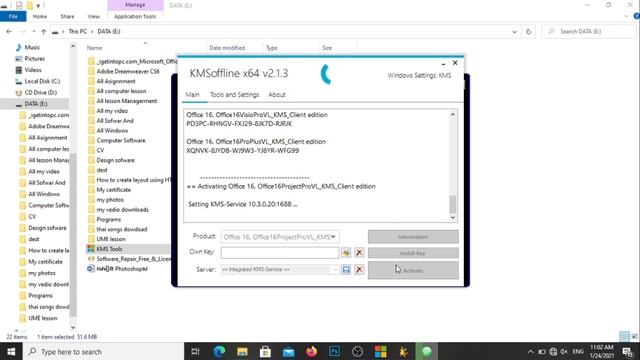640x360 pixels.
Task: Select the My certificate folder in file list
Action: 113,190
